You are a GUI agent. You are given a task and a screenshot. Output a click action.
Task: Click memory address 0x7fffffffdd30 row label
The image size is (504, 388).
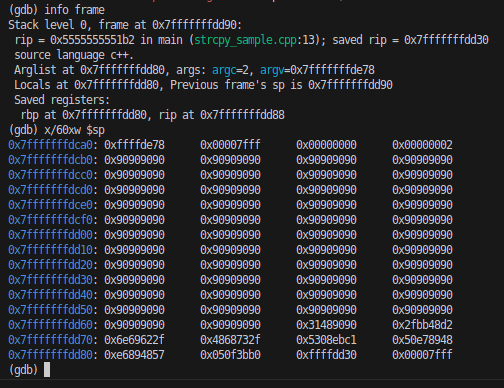click(50, 280)
